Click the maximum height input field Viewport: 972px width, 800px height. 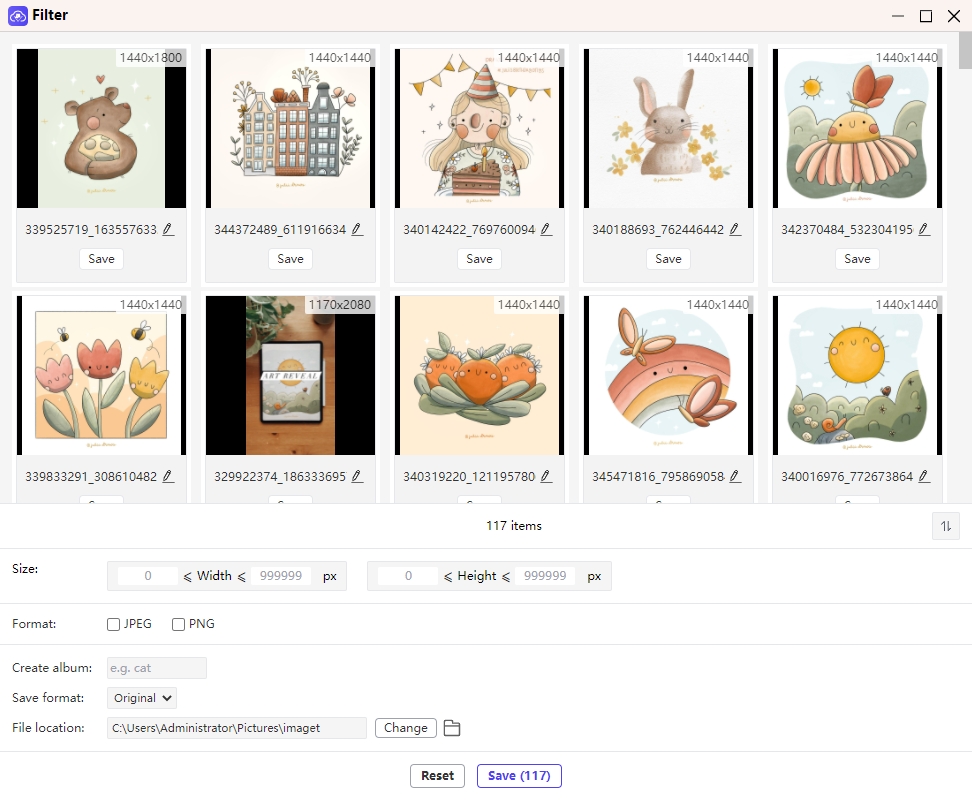click(x=545, y=576)
